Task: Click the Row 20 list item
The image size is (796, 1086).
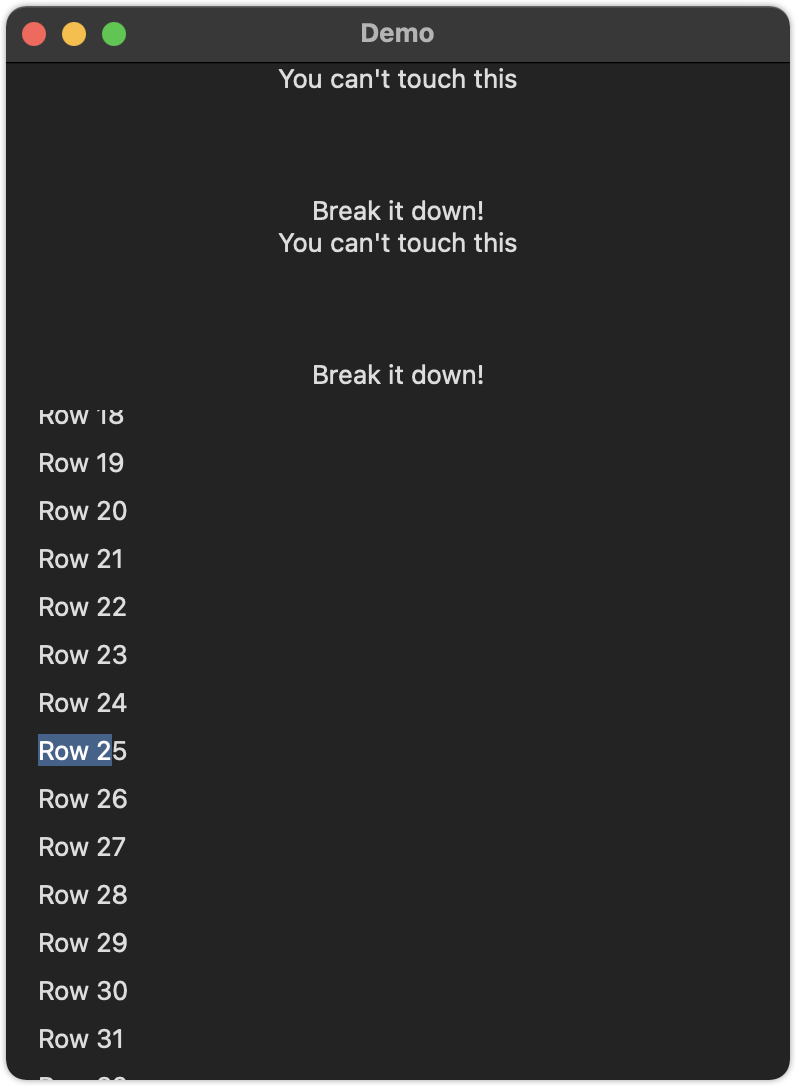Action: pyautogui.click(x=83, y=511)
